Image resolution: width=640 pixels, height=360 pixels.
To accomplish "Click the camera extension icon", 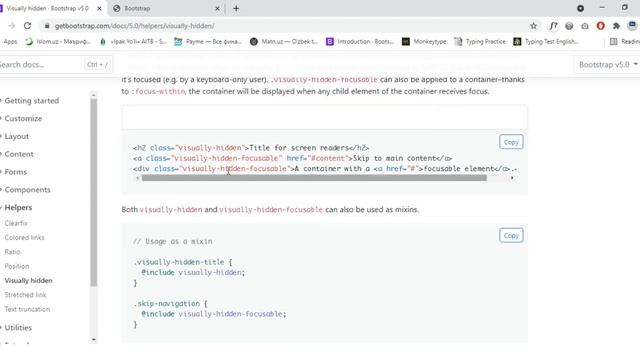I will [x=585, y=26].
